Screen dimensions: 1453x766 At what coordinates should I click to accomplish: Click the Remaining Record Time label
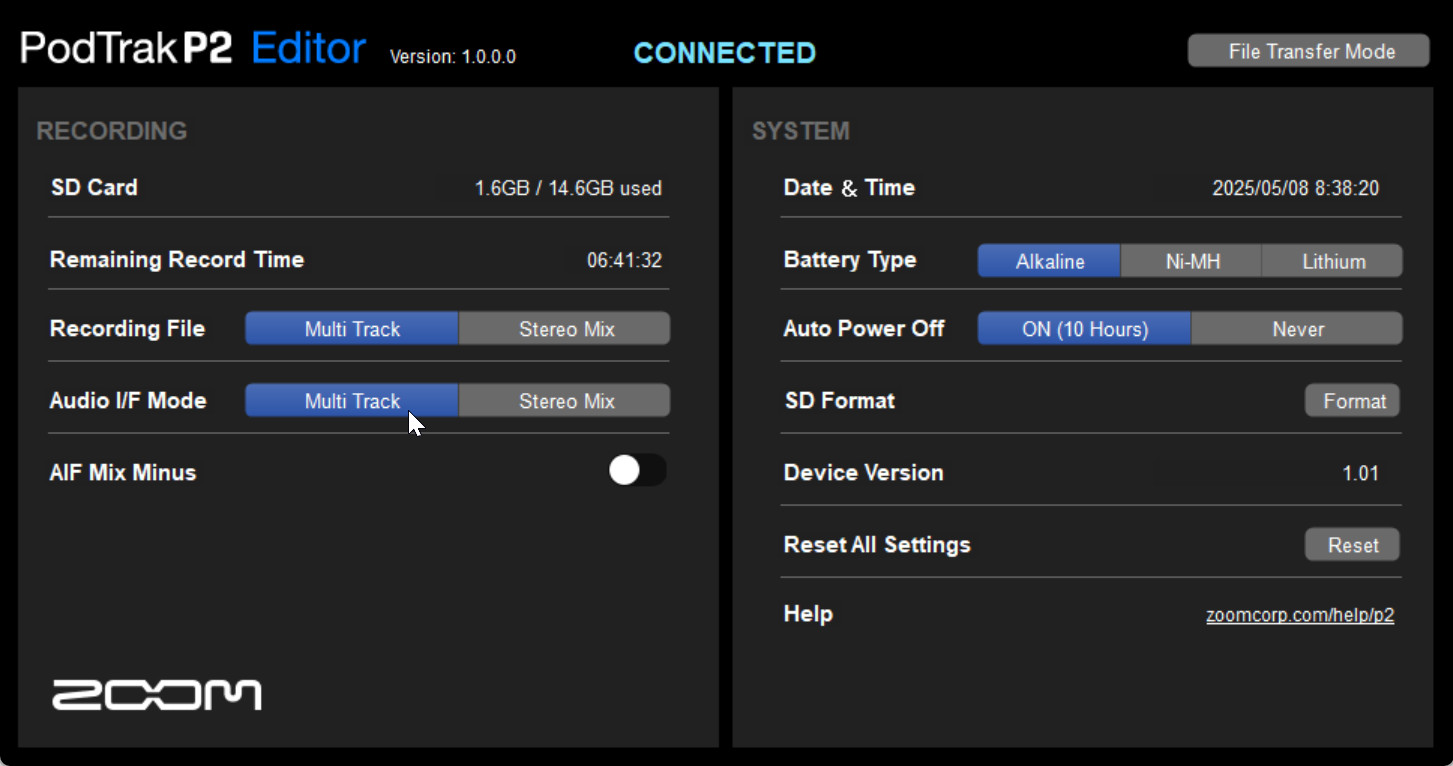pyautogui.click(x=177, y=259)
